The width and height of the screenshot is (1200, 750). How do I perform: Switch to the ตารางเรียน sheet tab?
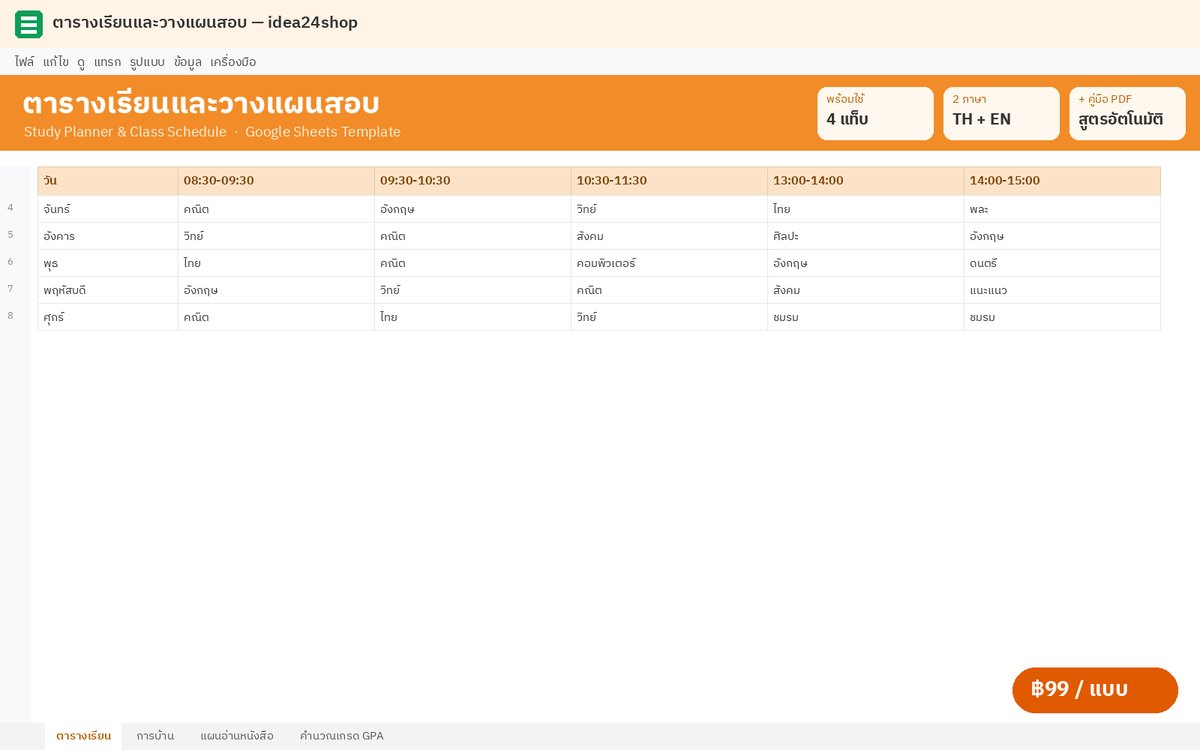coord(83,736)
